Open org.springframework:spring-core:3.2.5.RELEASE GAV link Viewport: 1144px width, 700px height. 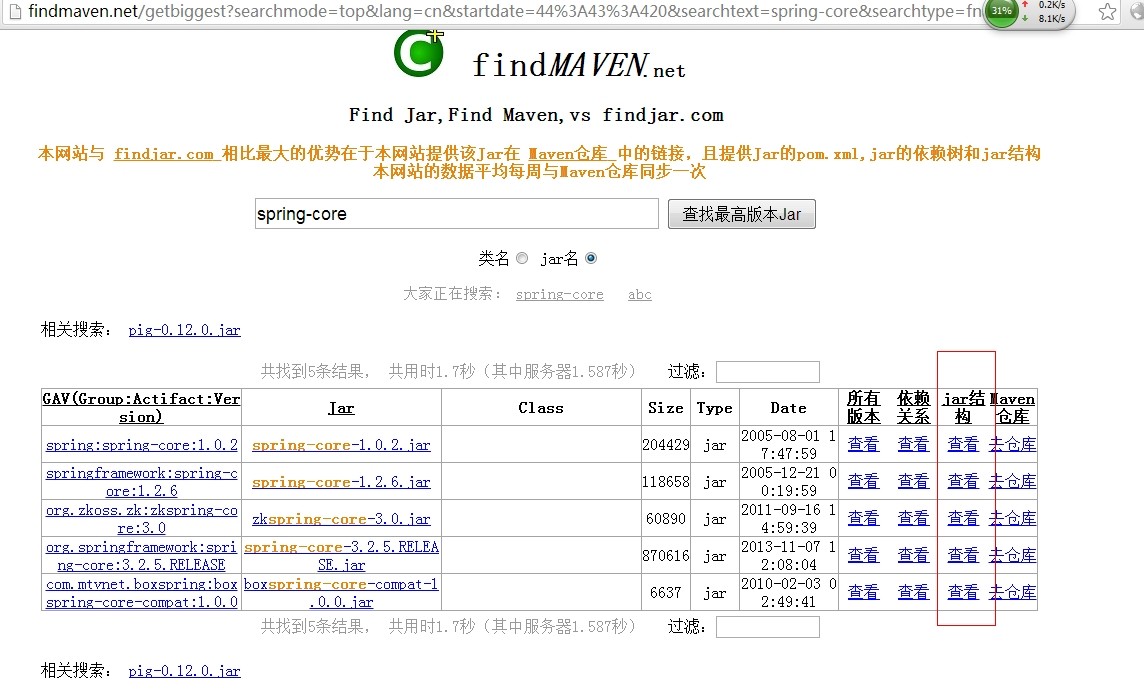(142, 556)
